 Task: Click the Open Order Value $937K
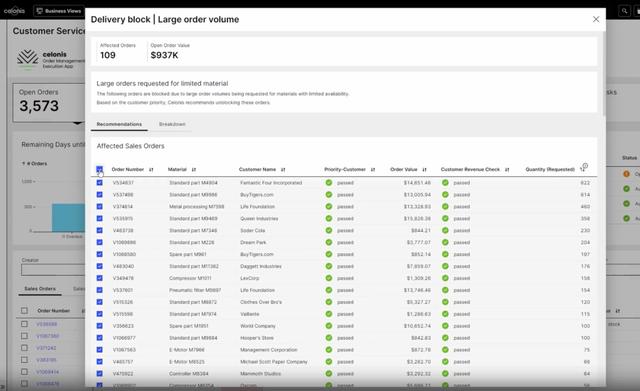(x=164, y=55)
